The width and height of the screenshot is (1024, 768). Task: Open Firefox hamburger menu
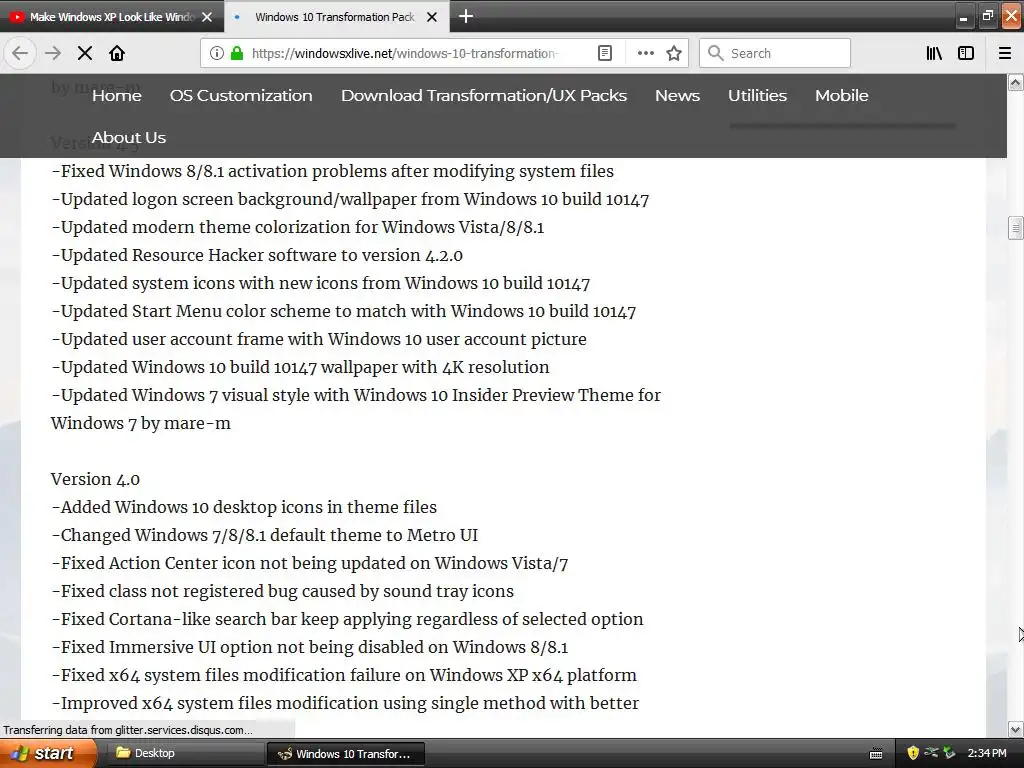point(1005,53)
